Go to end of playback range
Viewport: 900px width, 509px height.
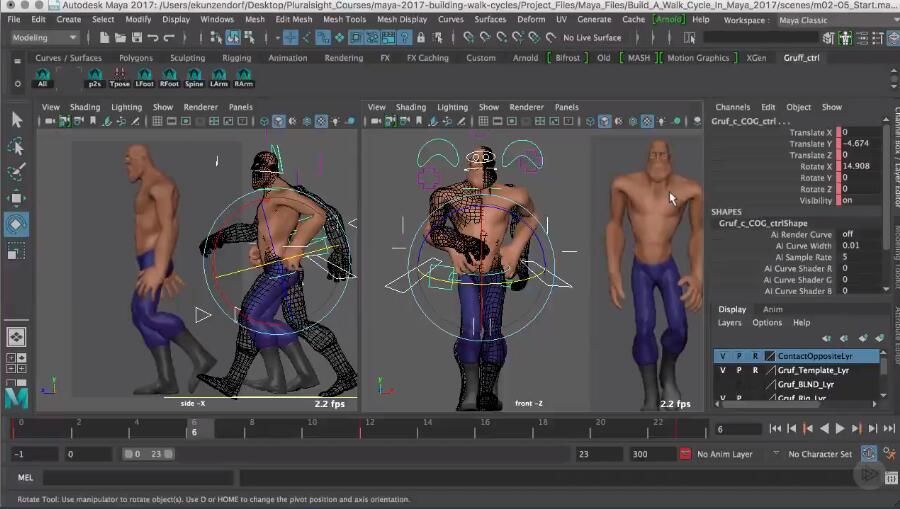click(x=889, y=429)
